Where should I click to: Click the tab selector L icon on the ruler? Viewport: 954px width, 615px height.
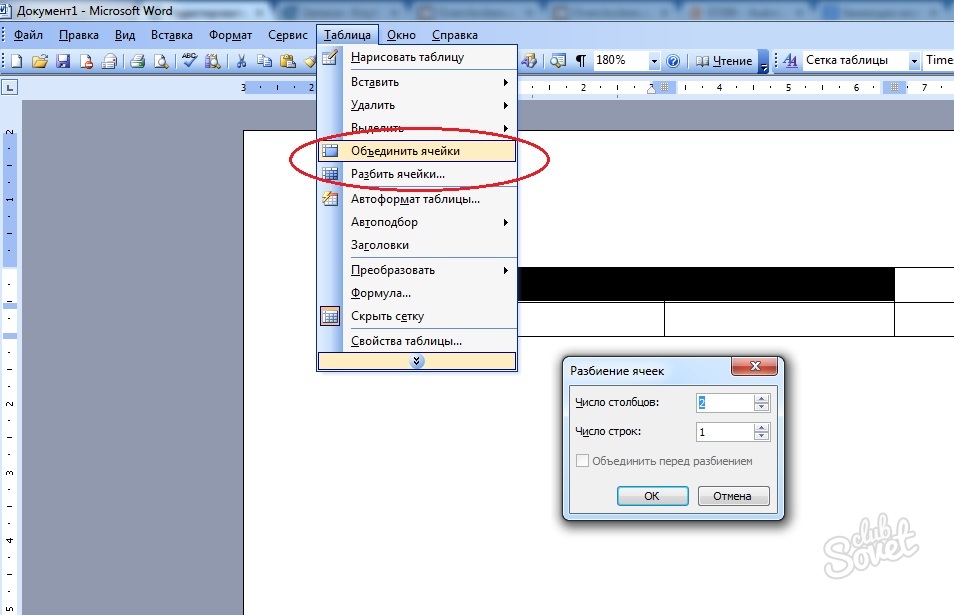[10, 88]
